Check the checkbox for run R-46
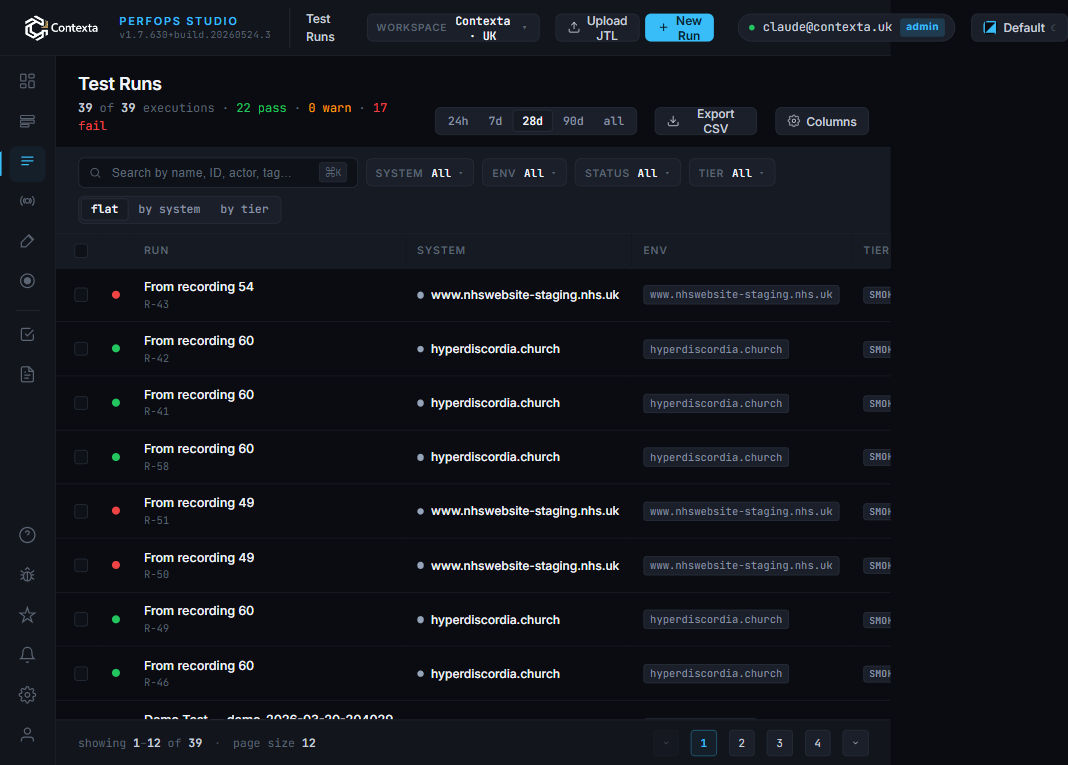 click(x=81, y=674)
